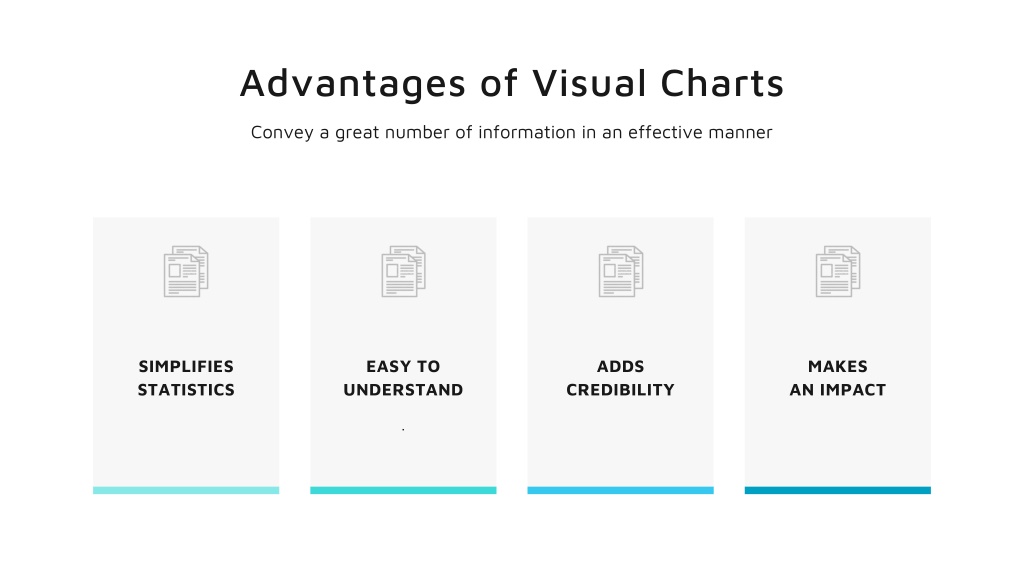The image size is (1024, 576).
Task: Click the small dot below Easy to Understand
Action: (404, 430)
